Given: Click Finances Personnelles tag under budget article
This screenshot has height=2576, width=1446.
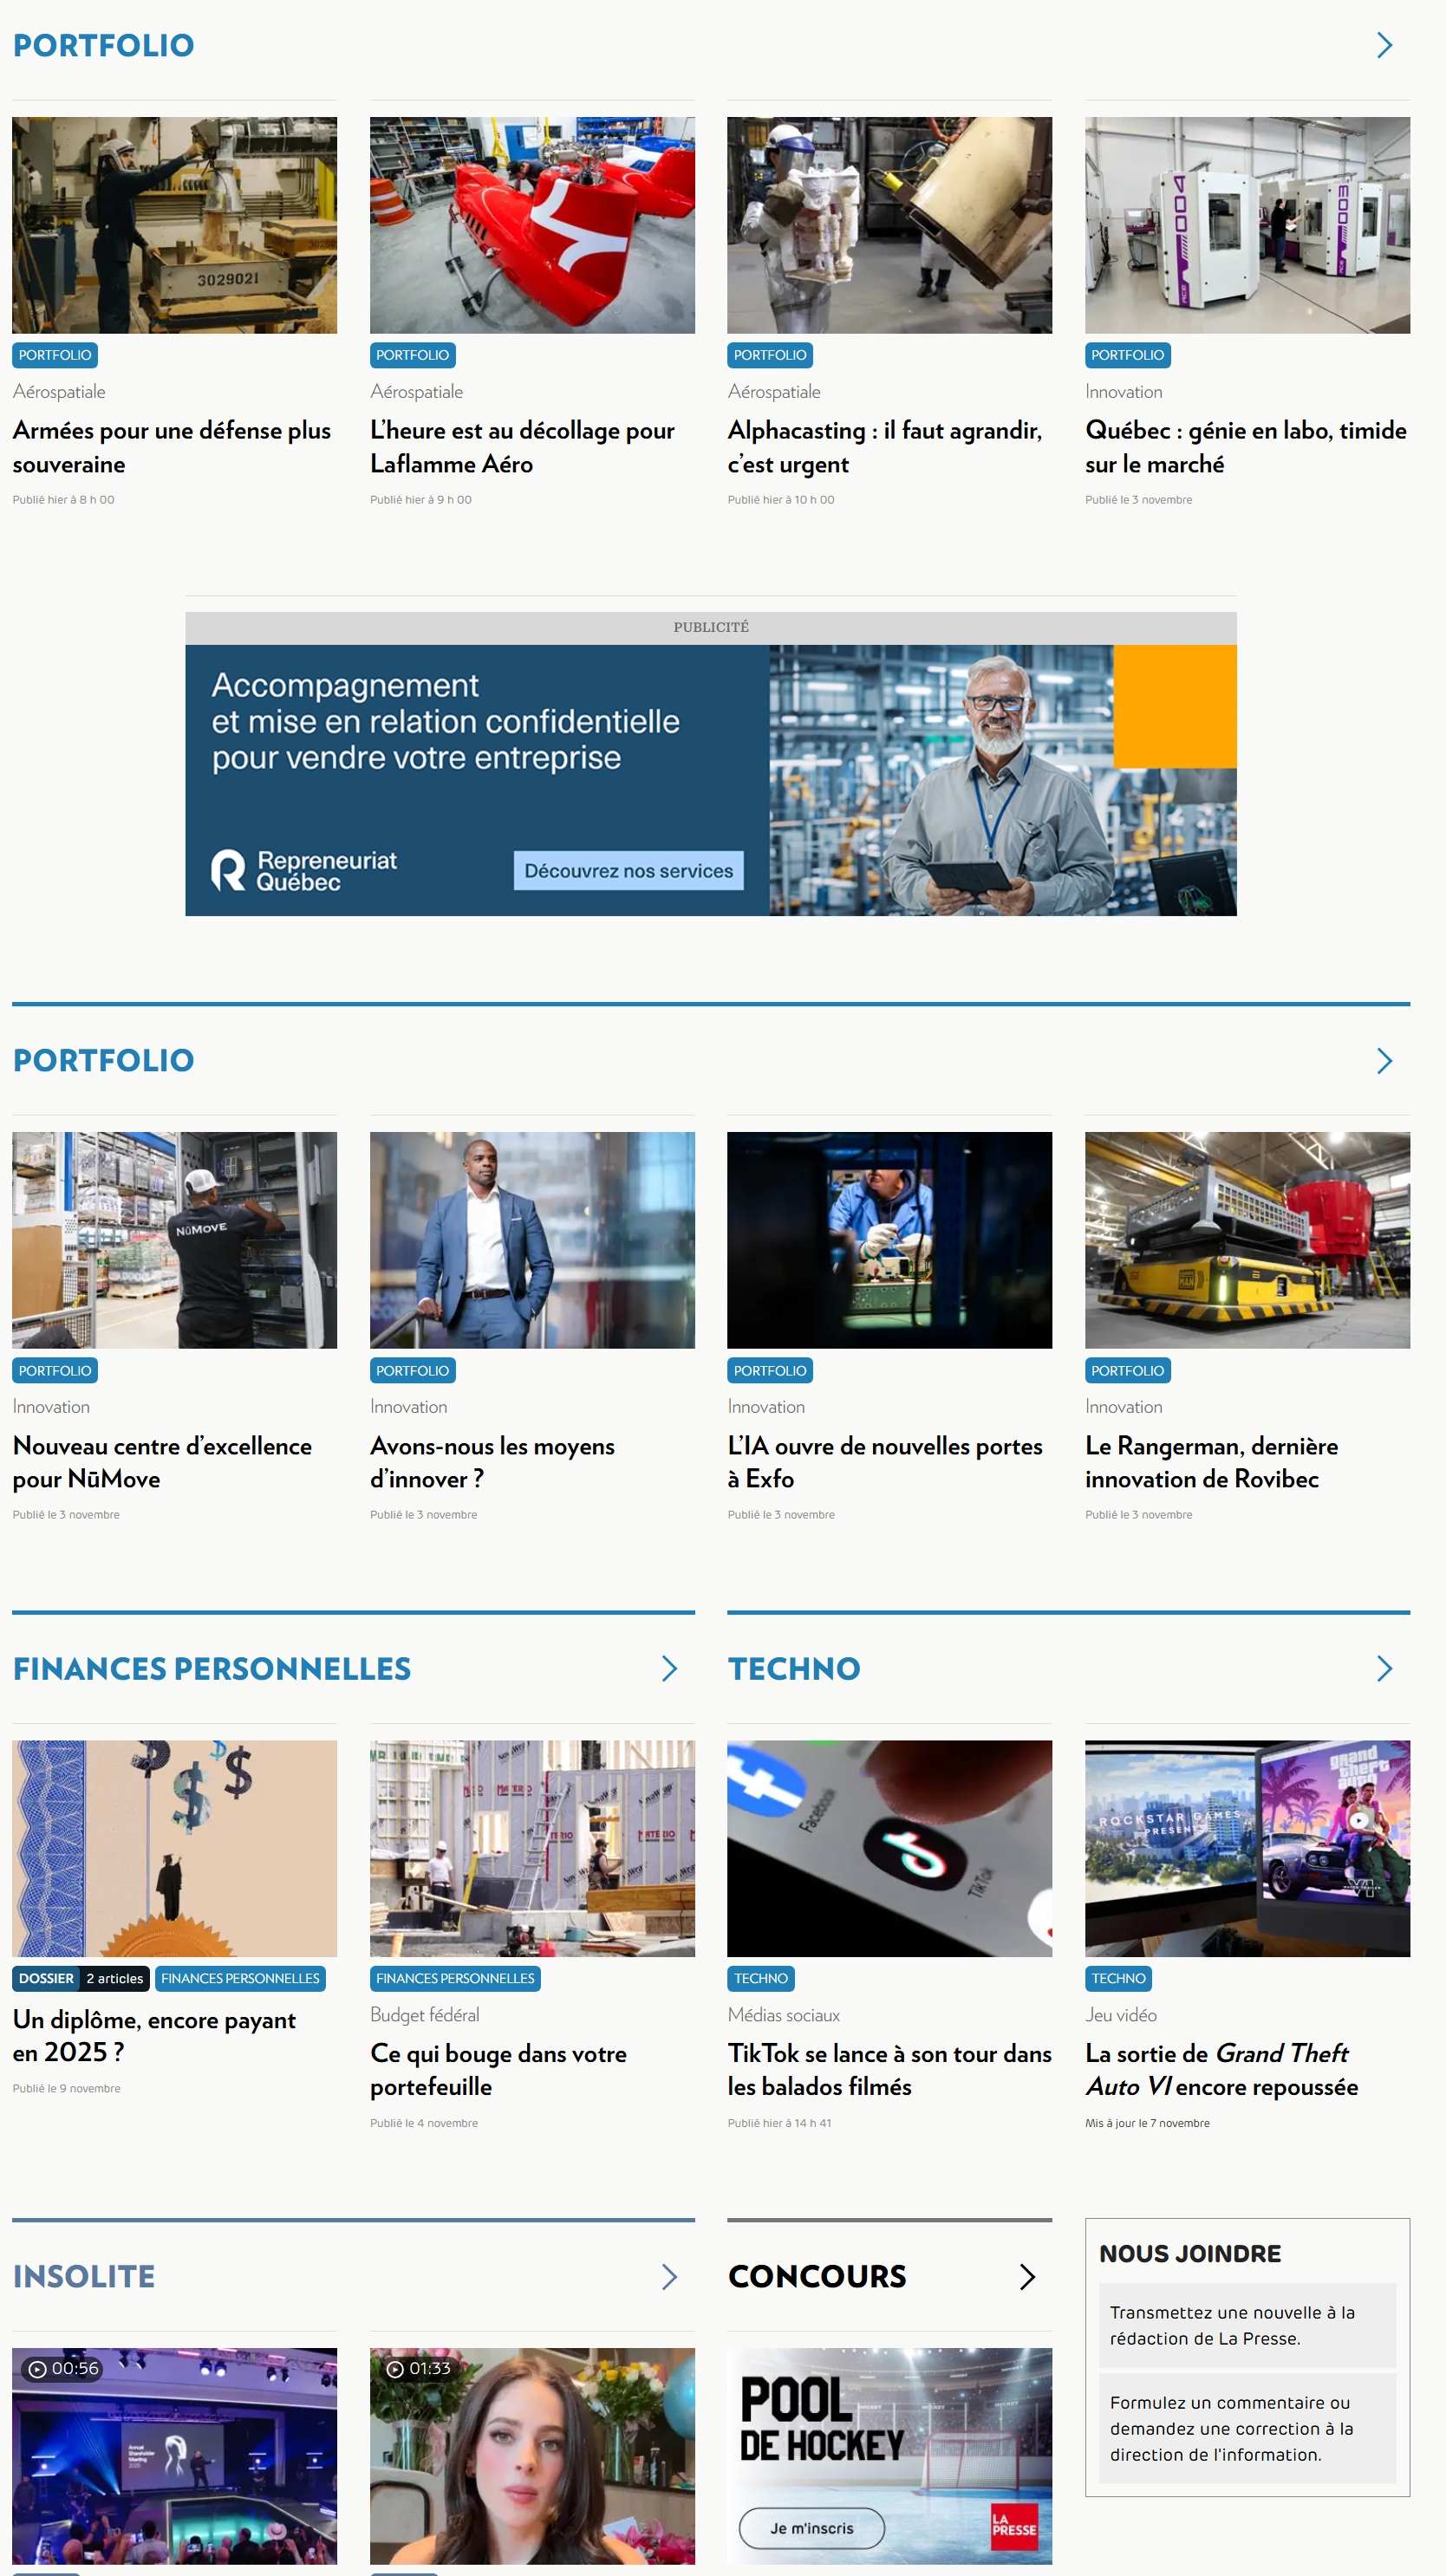Looking at the screenshot, I should pyautogui.click(x=455, y=1978).
